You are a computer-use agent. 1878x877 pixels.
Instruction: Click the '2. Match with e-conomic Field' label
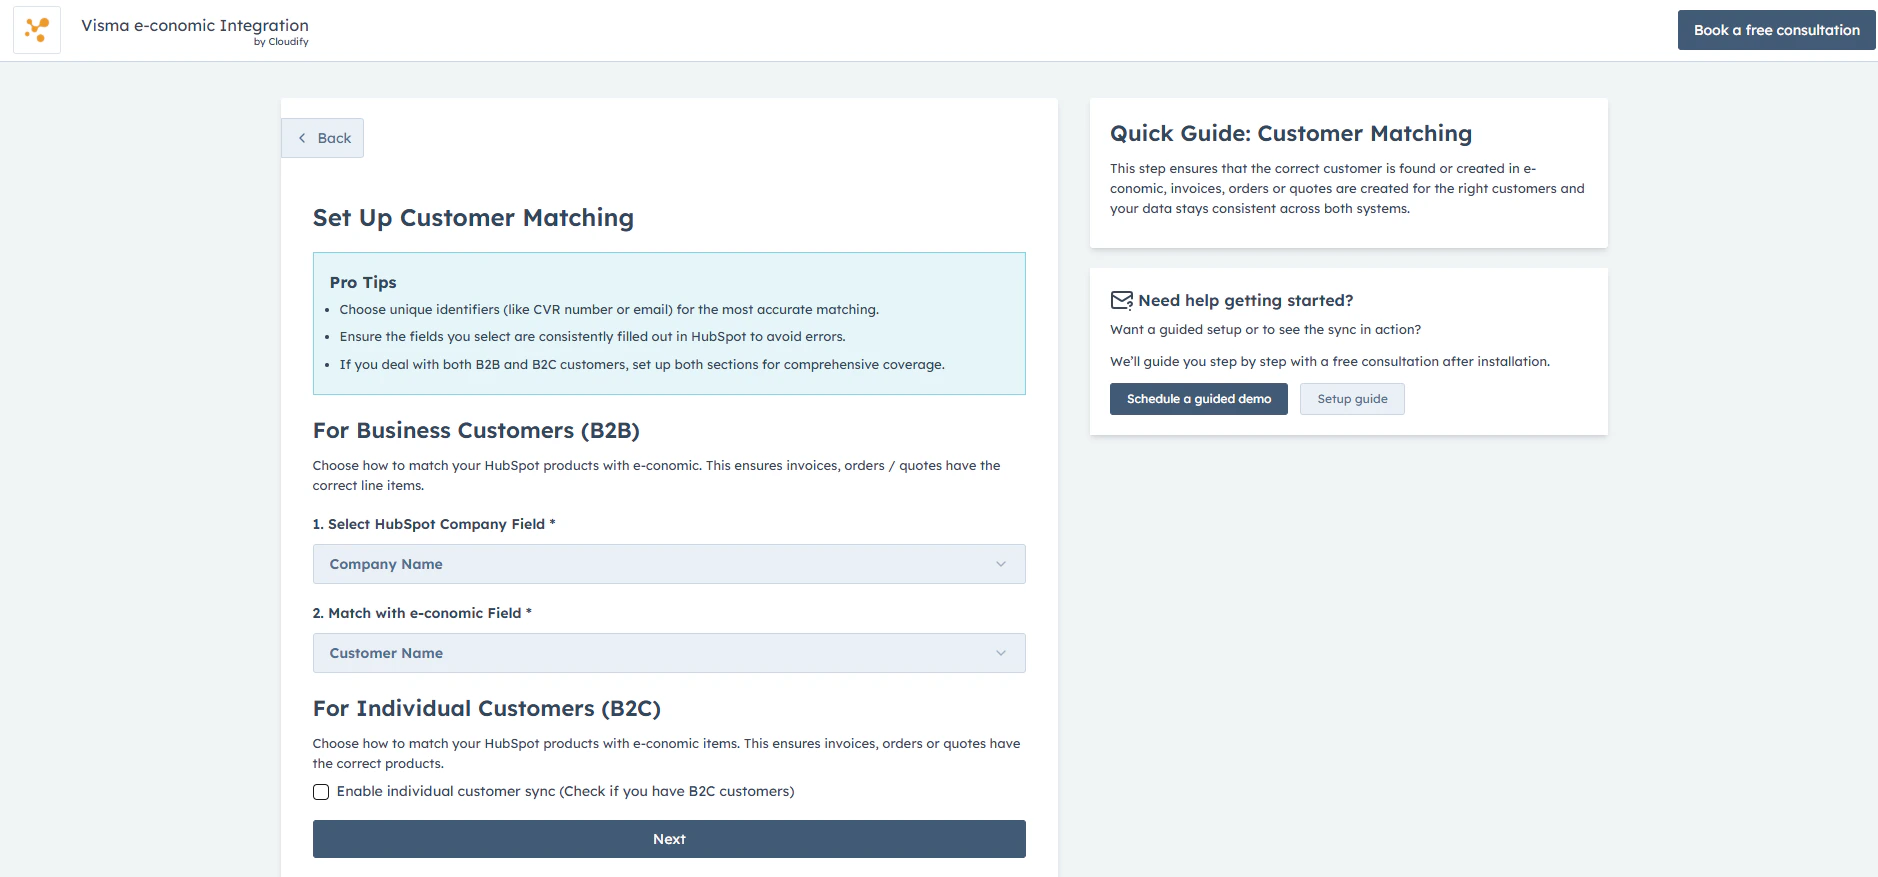point(422,613)
